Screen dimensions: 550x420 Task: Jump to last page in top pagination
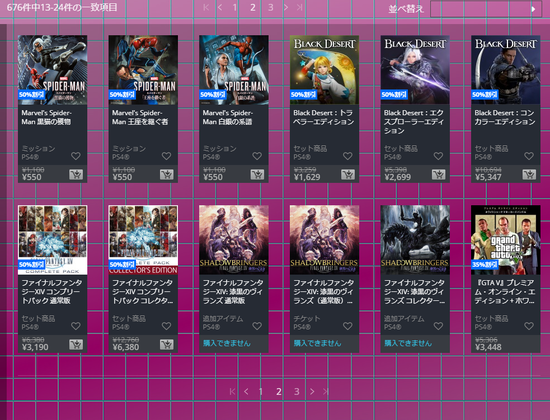click(x=300, y=7)
